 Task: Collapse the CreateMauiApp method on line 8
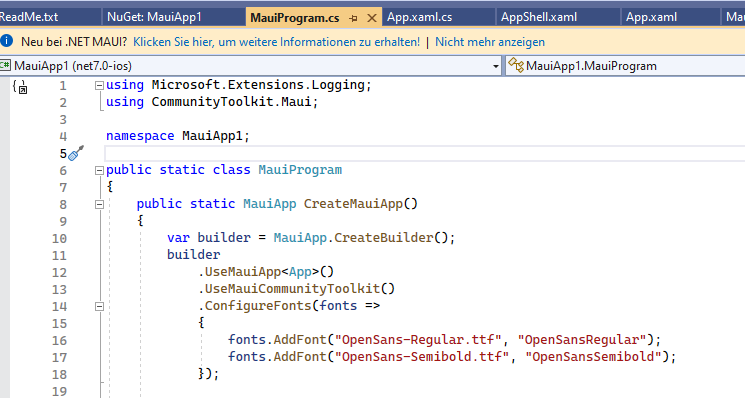(99, 205)
